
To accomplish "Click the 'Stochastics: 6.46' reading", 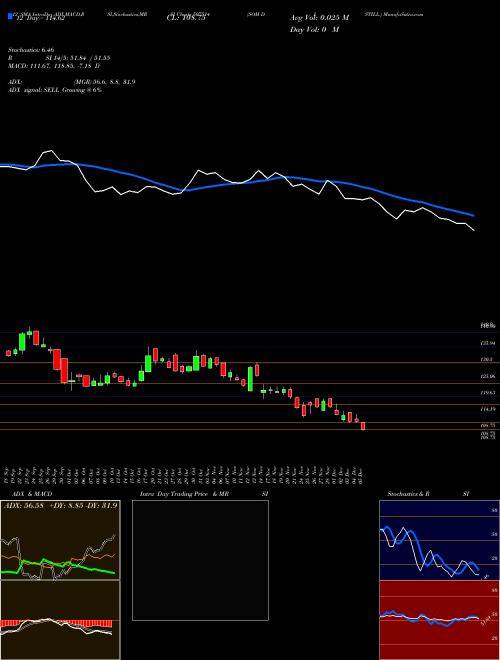I will tap(31, 50).
